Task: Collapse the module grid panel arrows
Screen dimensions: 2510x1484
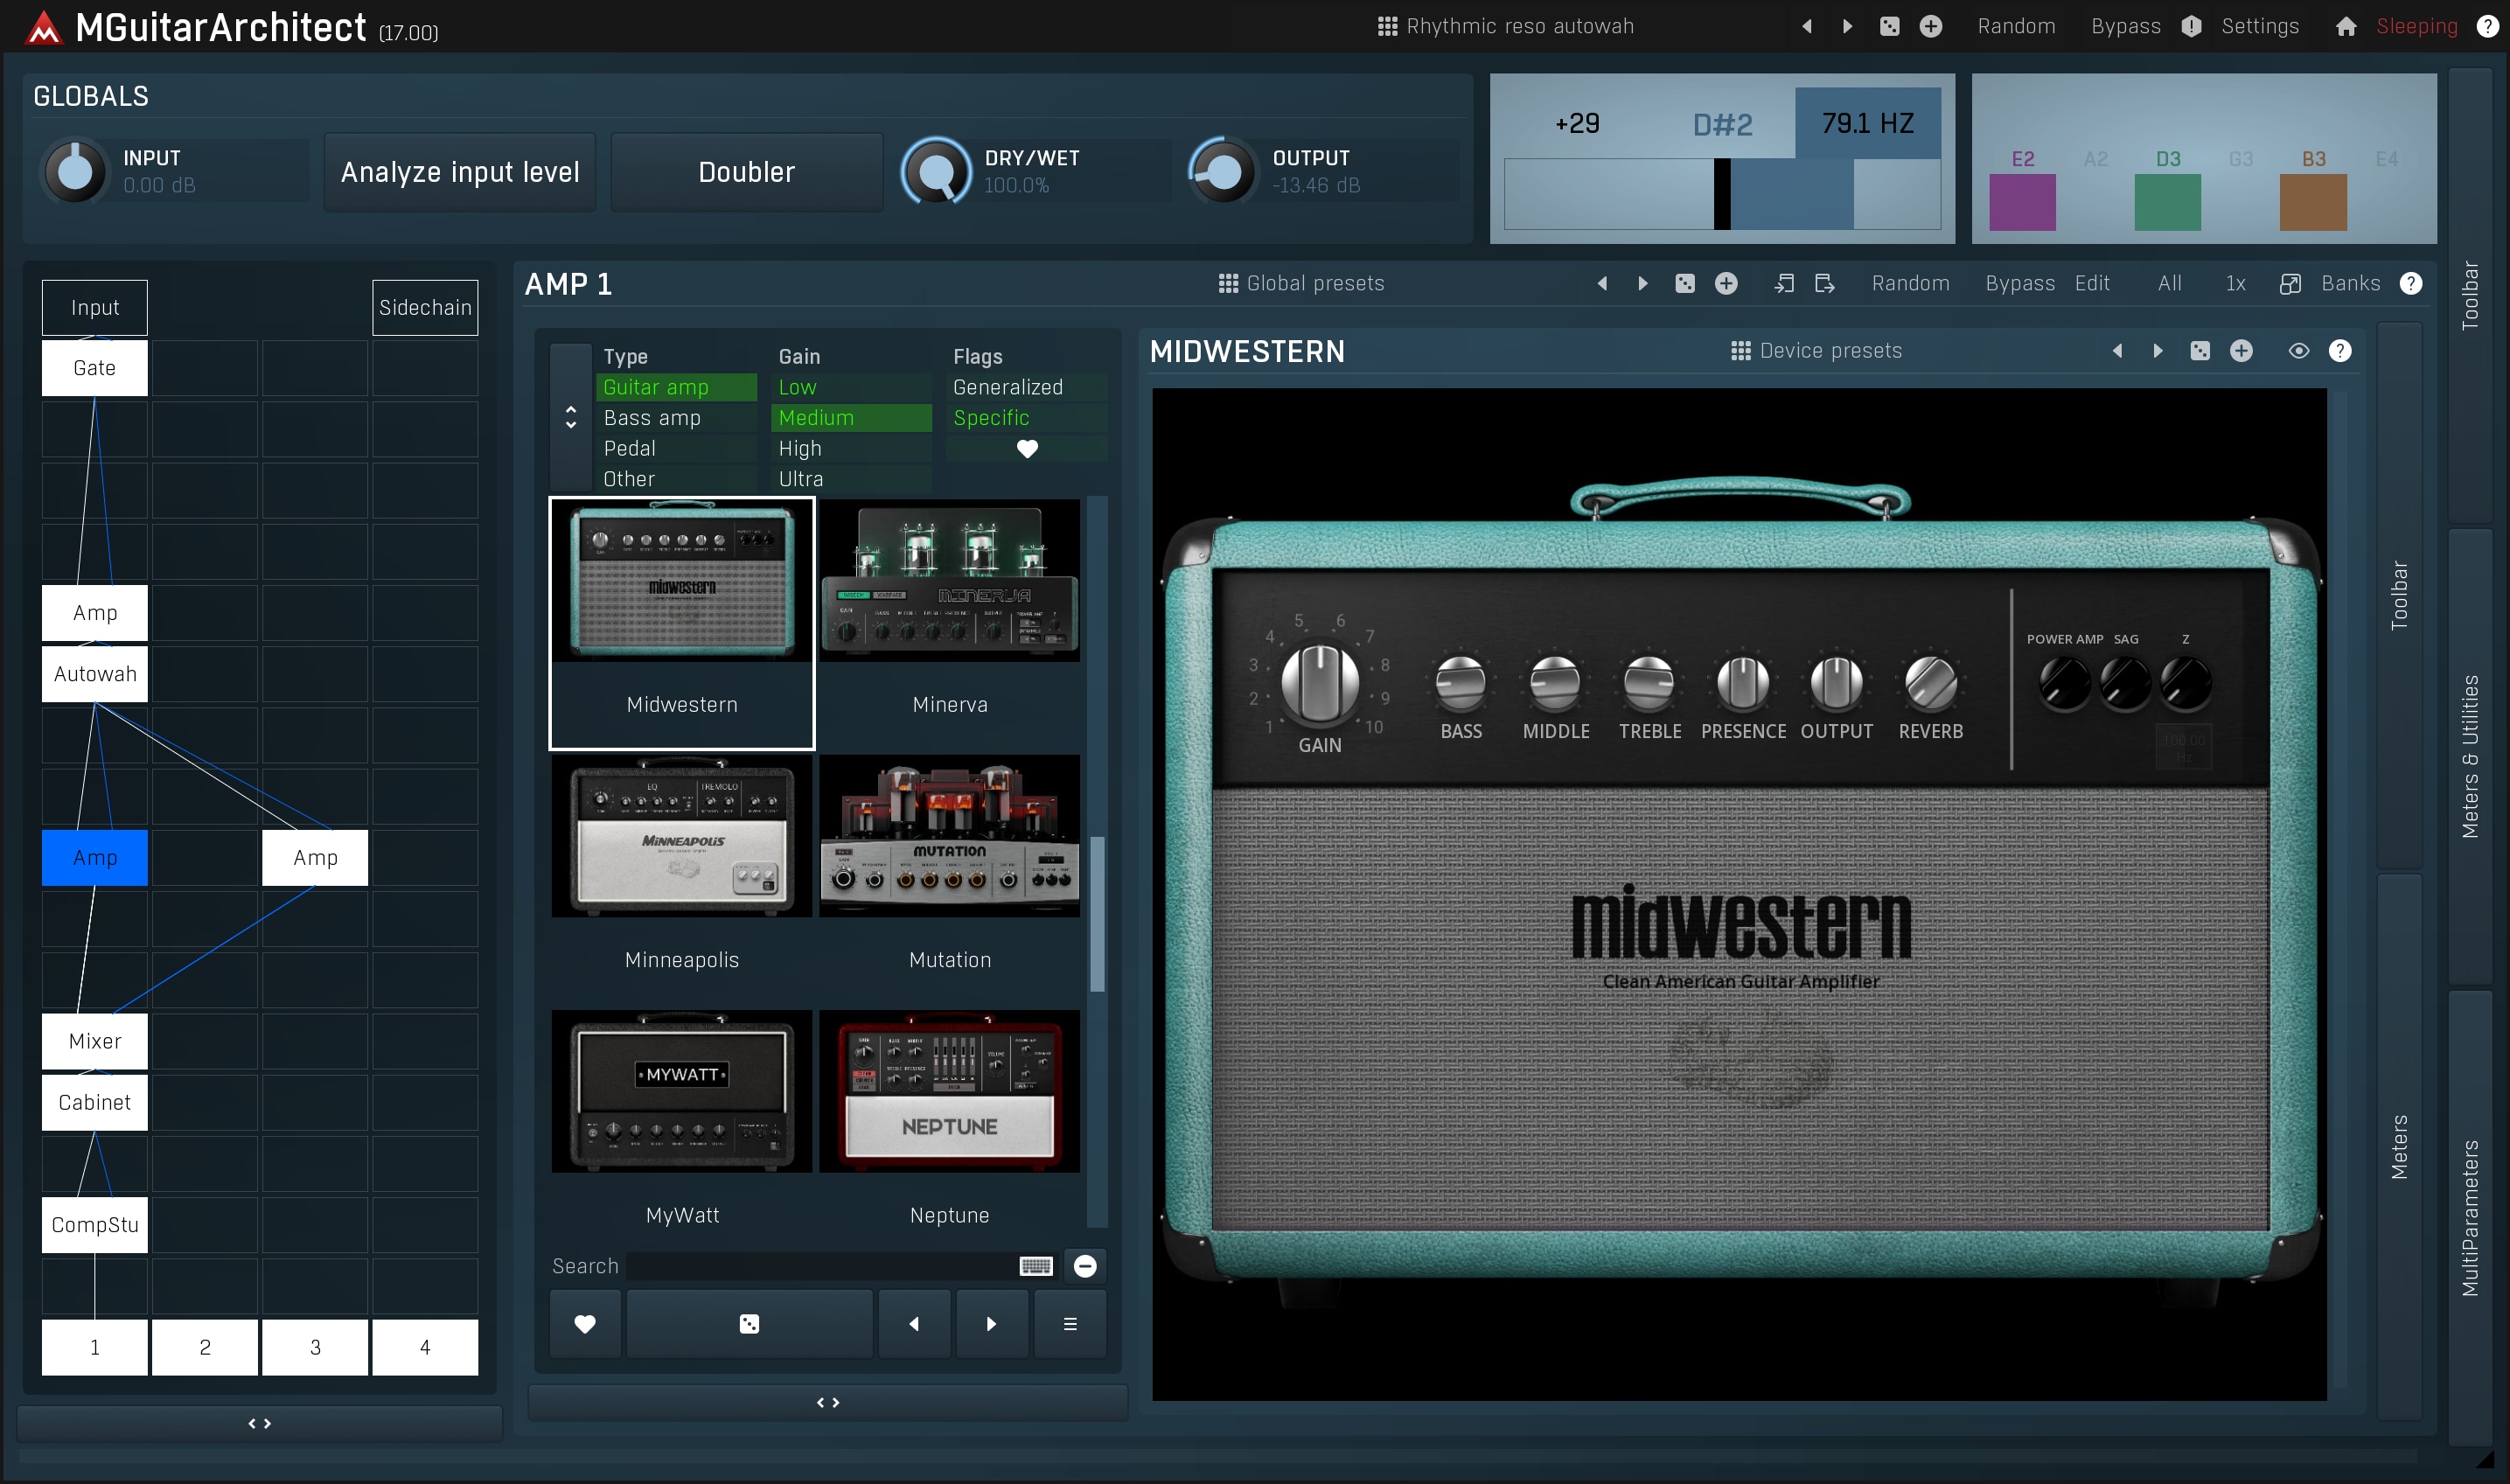Action: point(260,1422)
